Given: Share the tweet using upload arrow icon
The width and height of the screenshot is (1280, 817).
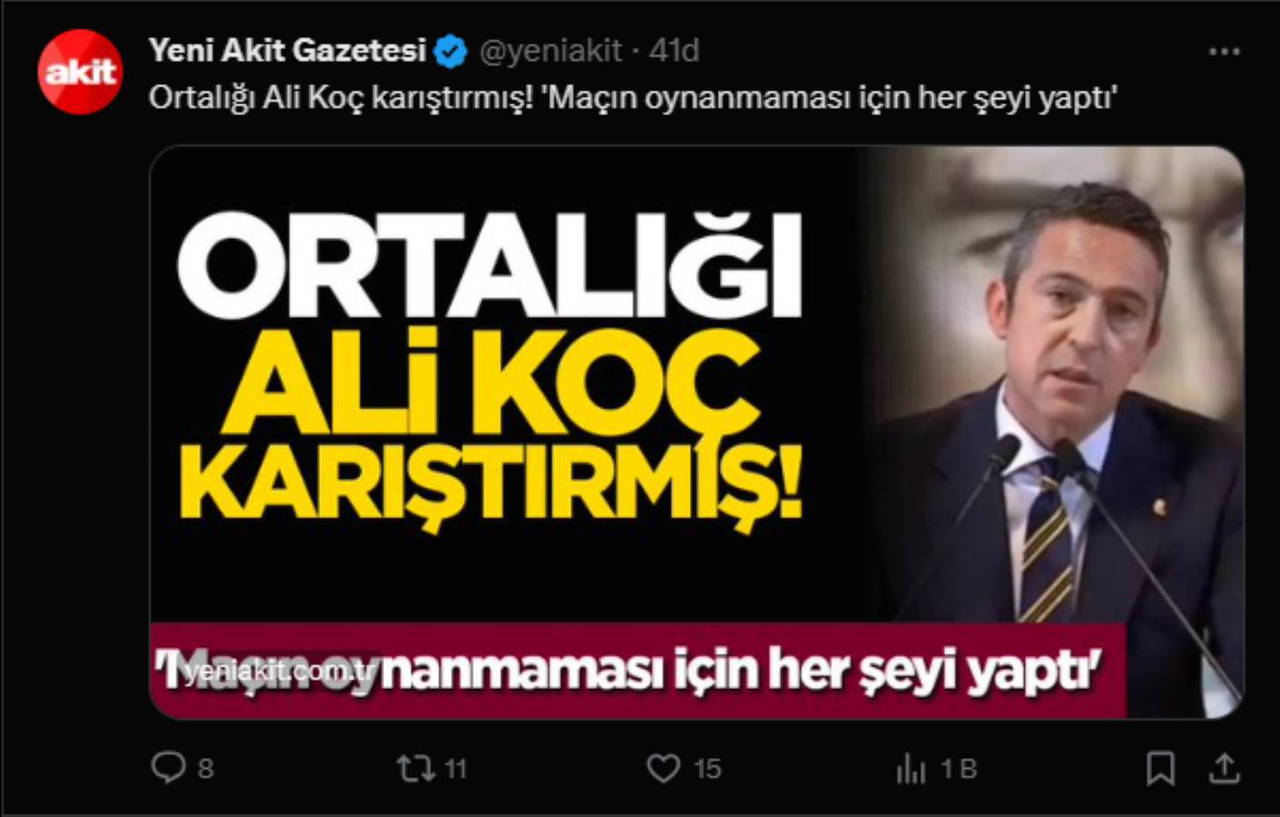Looking at the screenshot, I should point(1225,768).
